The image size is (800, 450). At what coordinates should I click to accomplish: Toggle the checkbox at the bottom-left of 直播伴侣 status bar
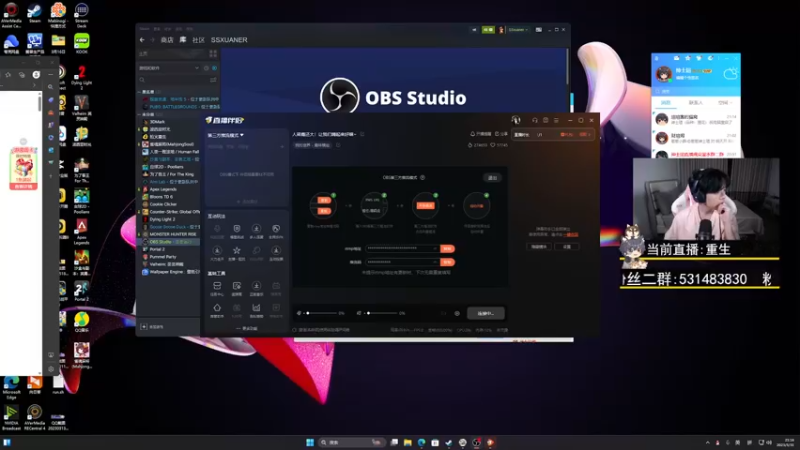point(294,330)
